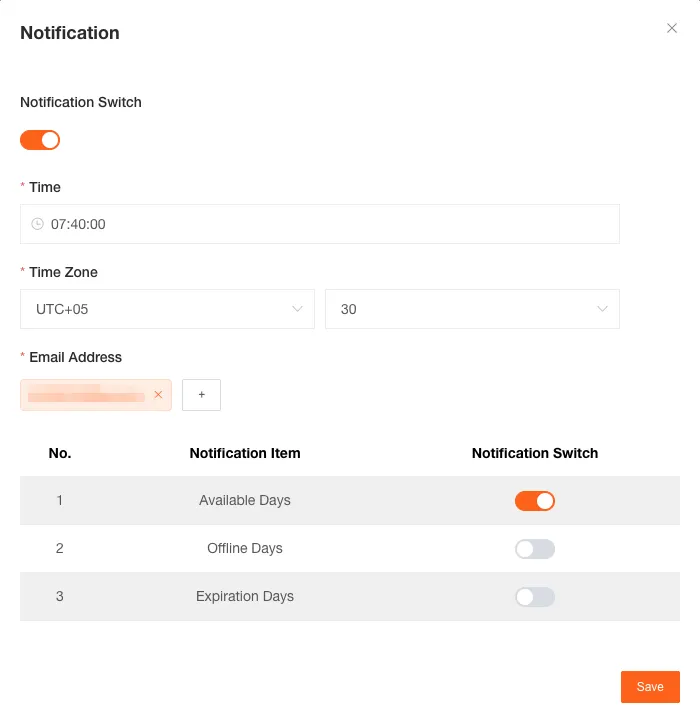700x721 pixels.
Task: Click the clock icon in the Time field
Action: [x=38, y=224]
